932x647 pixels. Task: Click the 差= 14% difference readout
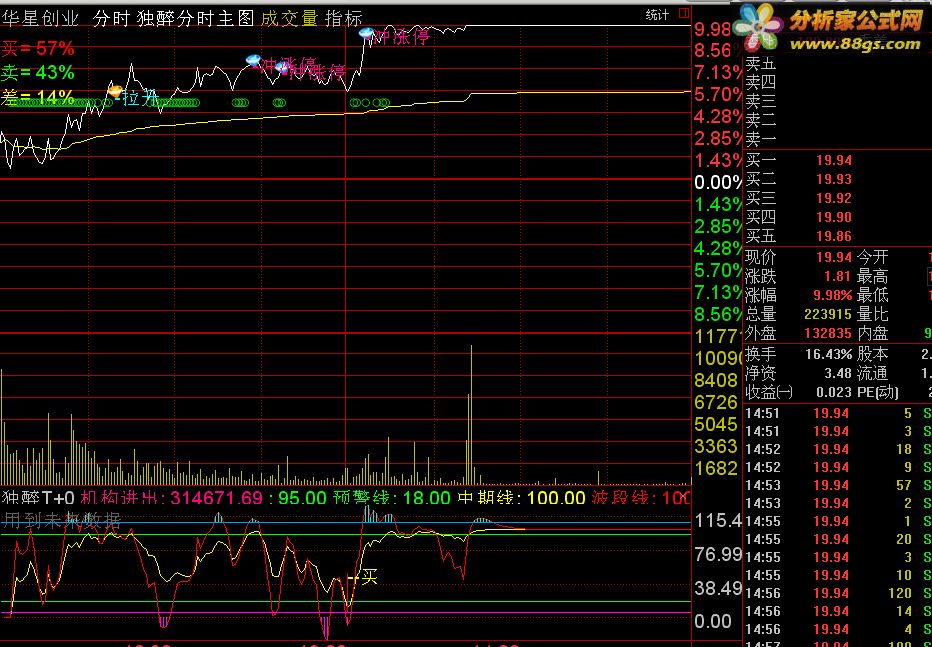[x=38, y=97]
